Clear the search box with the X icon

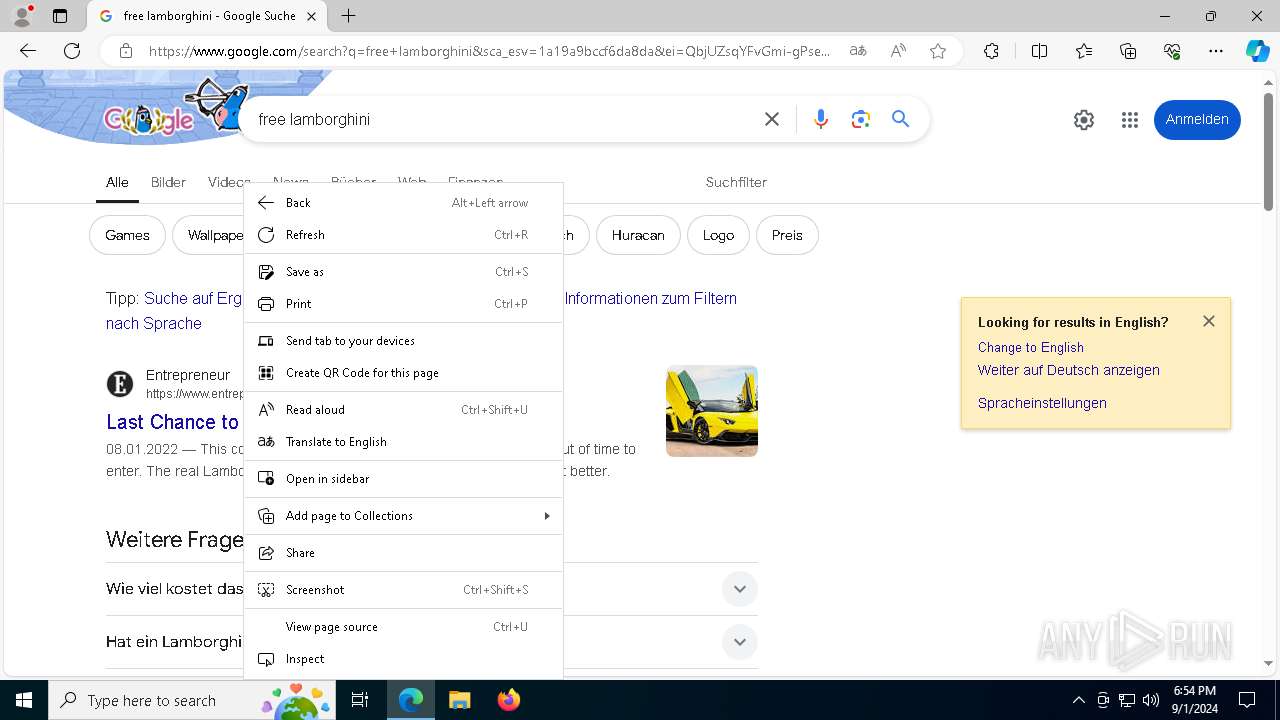(x=772, y=119)
